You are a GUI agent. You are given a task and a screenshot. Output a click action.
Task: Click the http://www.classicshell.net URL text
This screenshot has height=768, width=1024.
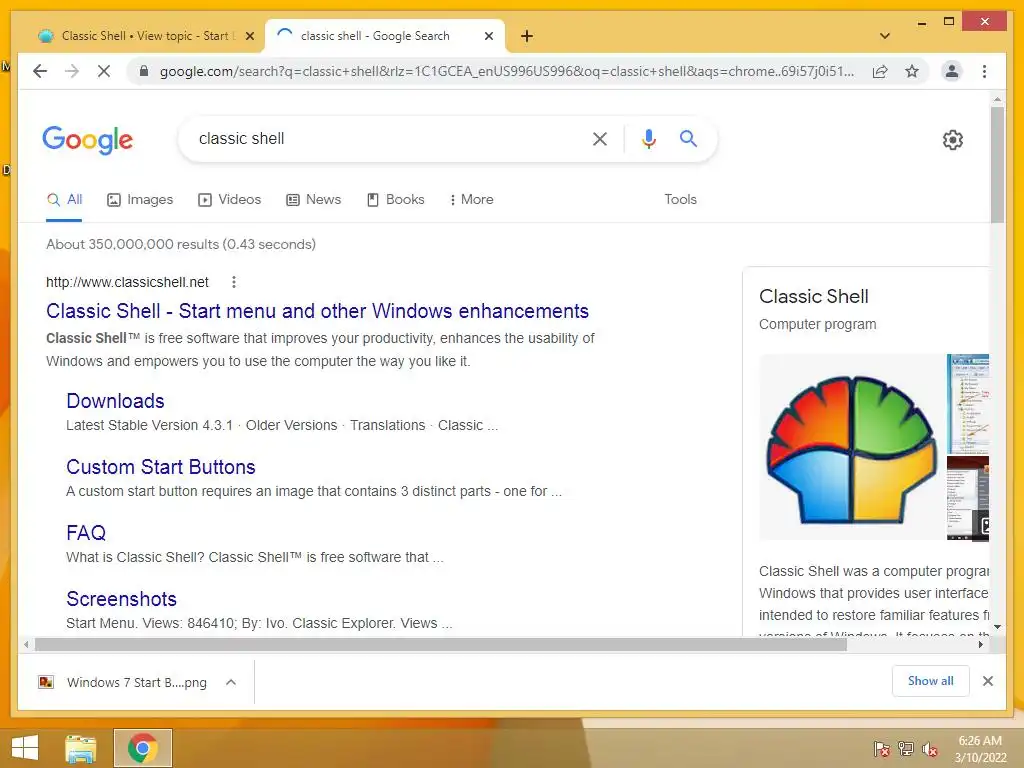[x=127, y=282]
